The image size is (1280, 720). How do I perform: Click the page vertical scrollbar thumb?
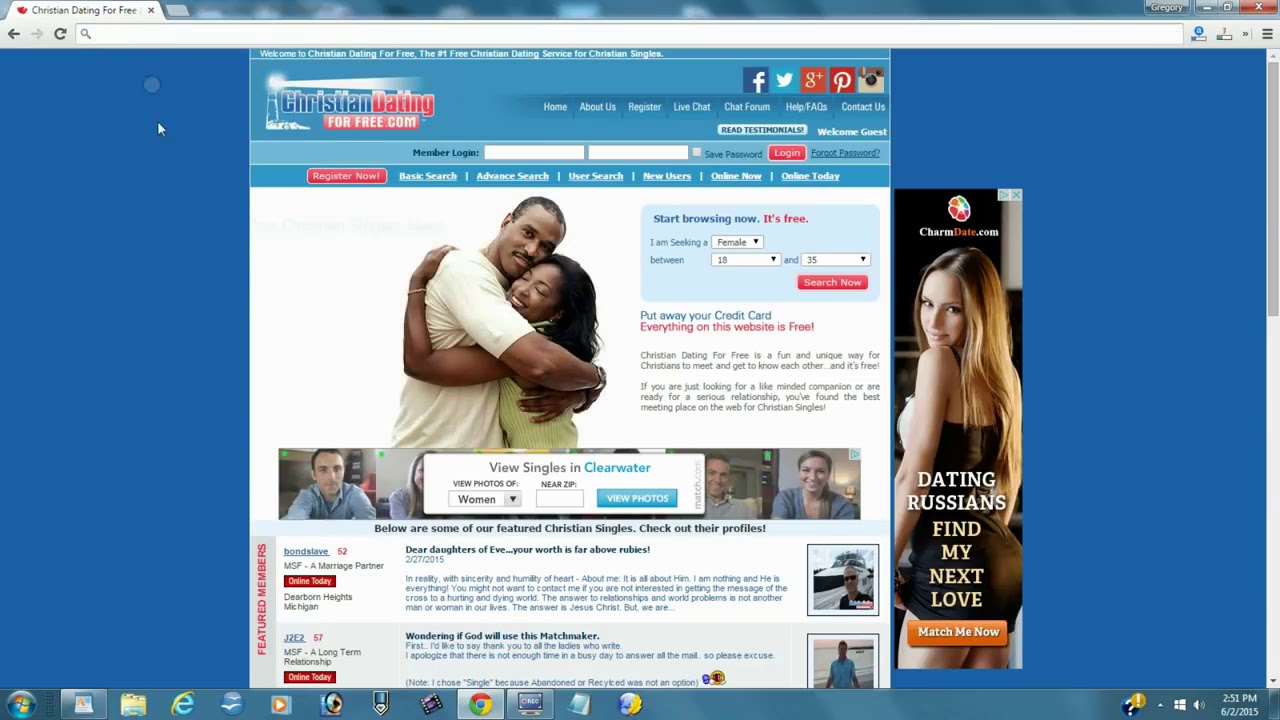1273,190
